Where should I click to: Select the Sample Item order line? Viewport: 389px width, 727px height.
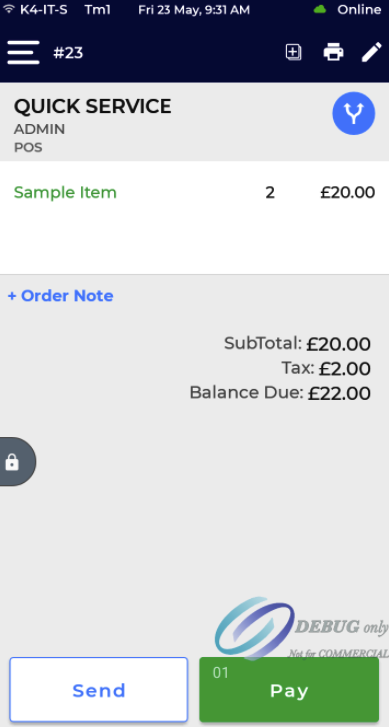click(x=194, y=192)
